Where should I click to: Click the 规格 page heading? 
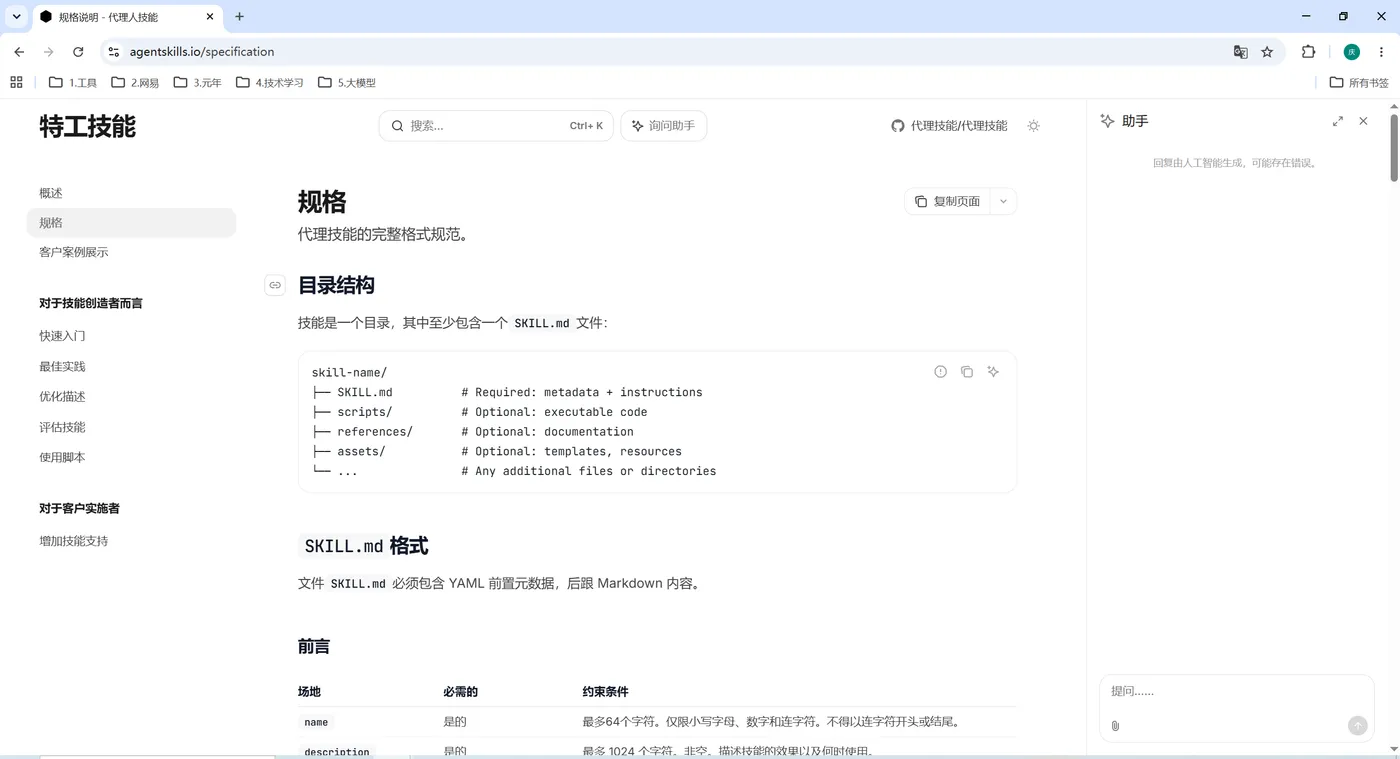[322, 202]
